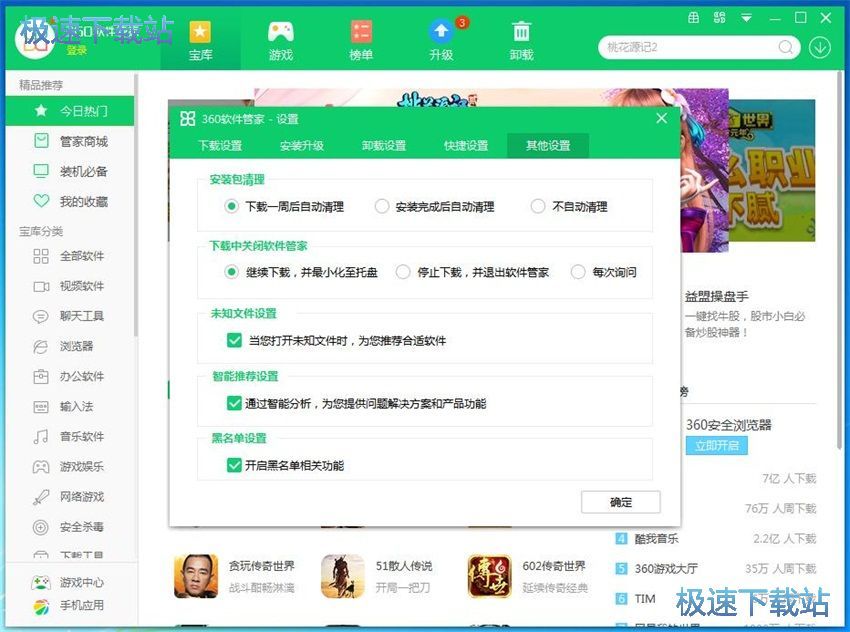Open the 游戏 gamepad icon

click(x=281, y=41)
